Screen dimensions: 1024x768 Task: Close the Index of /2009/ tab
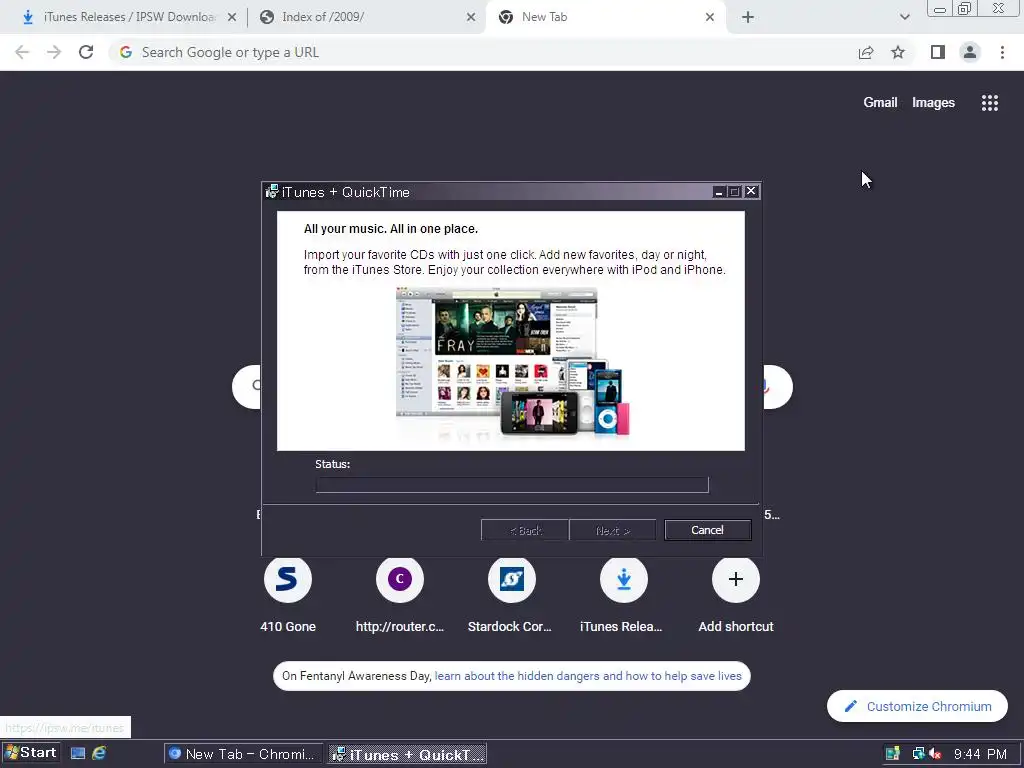[x=471, y=17]
